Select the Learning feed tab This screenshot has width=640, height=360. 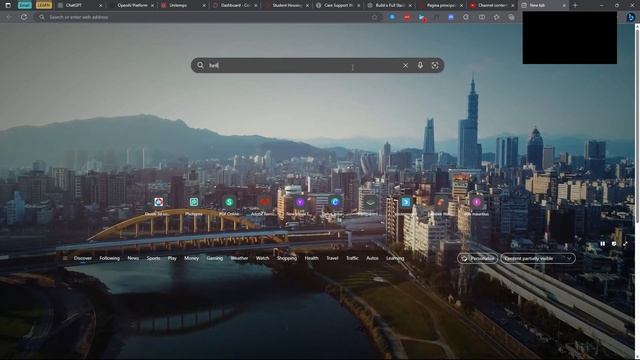[395, 258]
